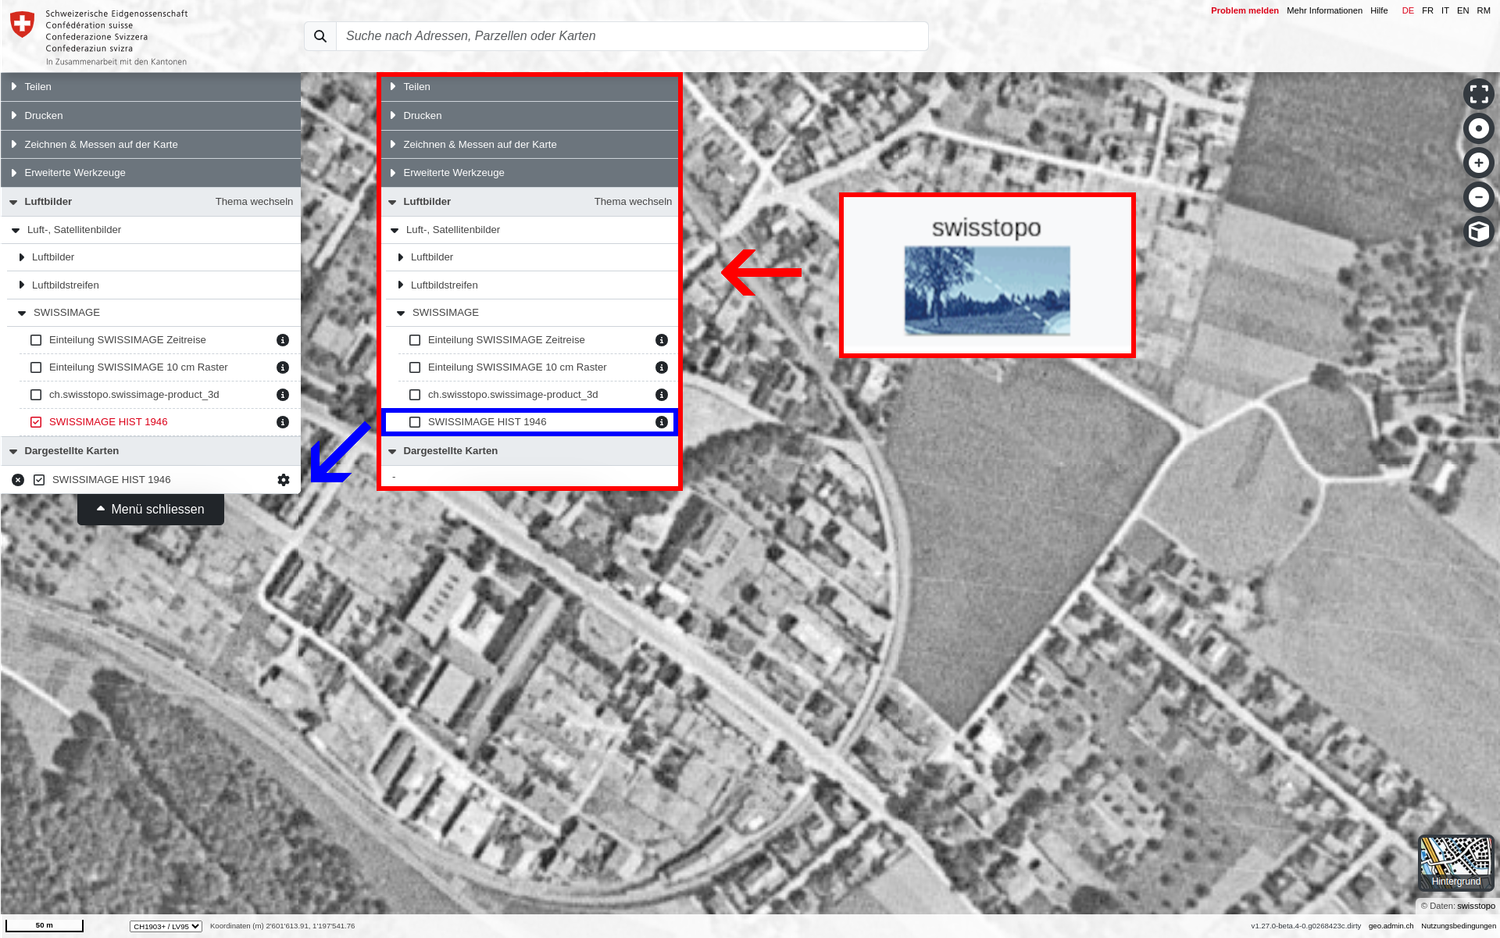Open the Hintergrund background map thumbnail

click(1456, 862)
